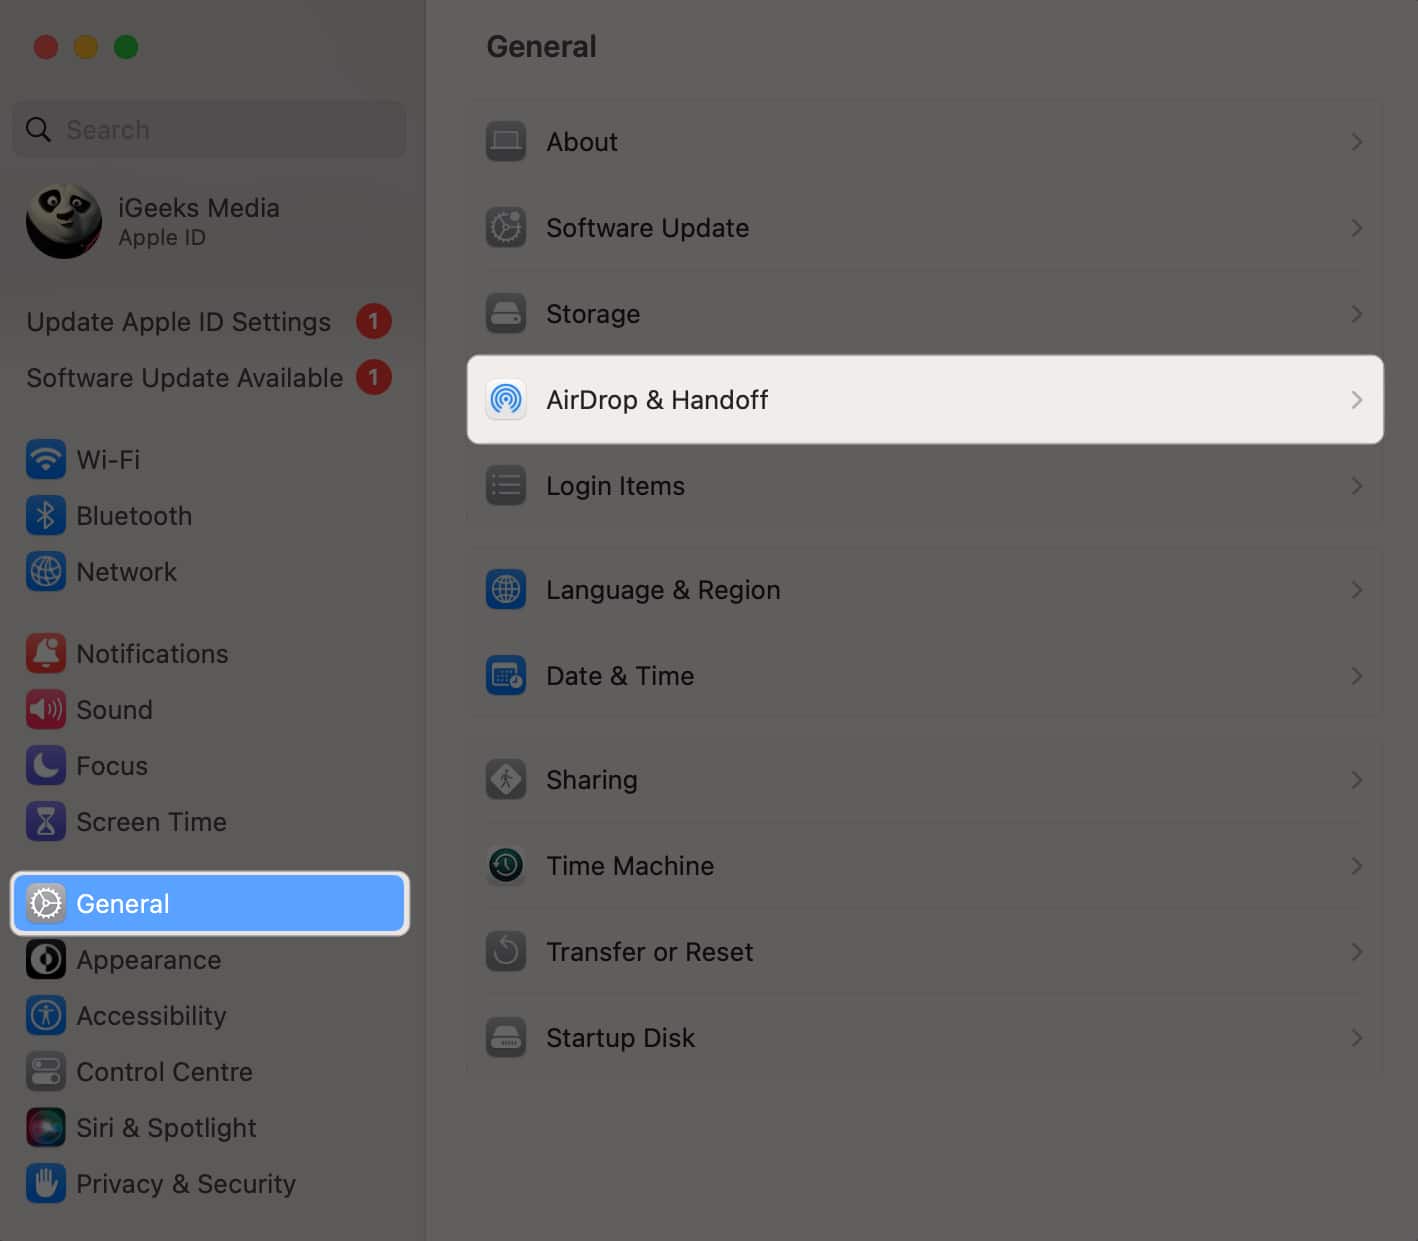This screenshot has height=1241, width=1418.
Task: Click the Software Update Available badge
Action: pyautogui.click(x=374, y=378)
